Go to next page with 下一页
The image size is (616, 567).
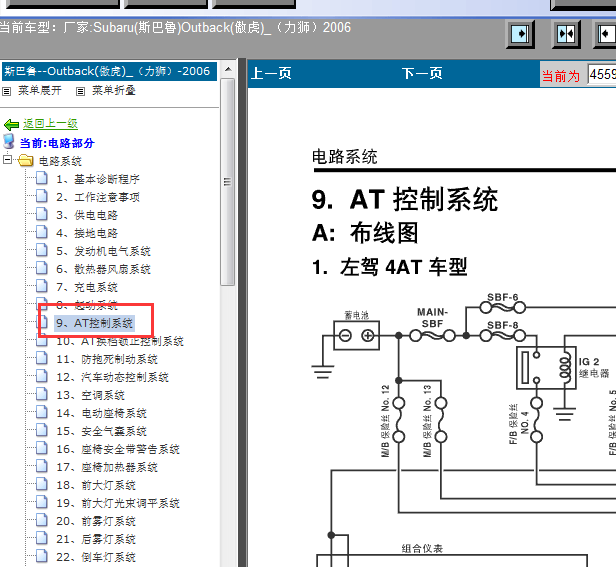(x=422, y=73)
